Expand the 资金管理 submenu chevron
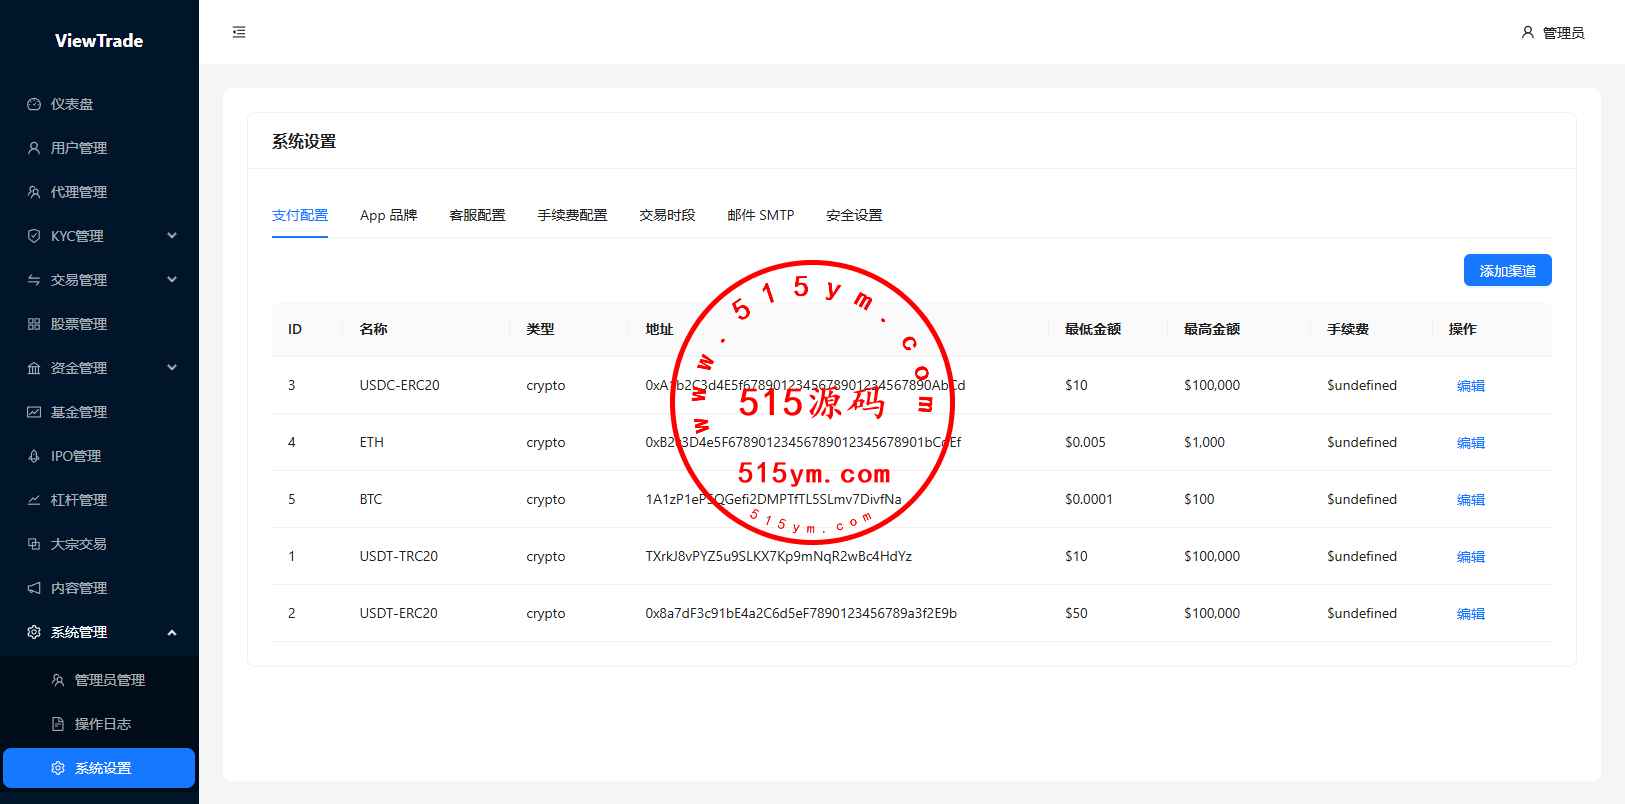The image size is (1625, 804). [x=172, y=368]
